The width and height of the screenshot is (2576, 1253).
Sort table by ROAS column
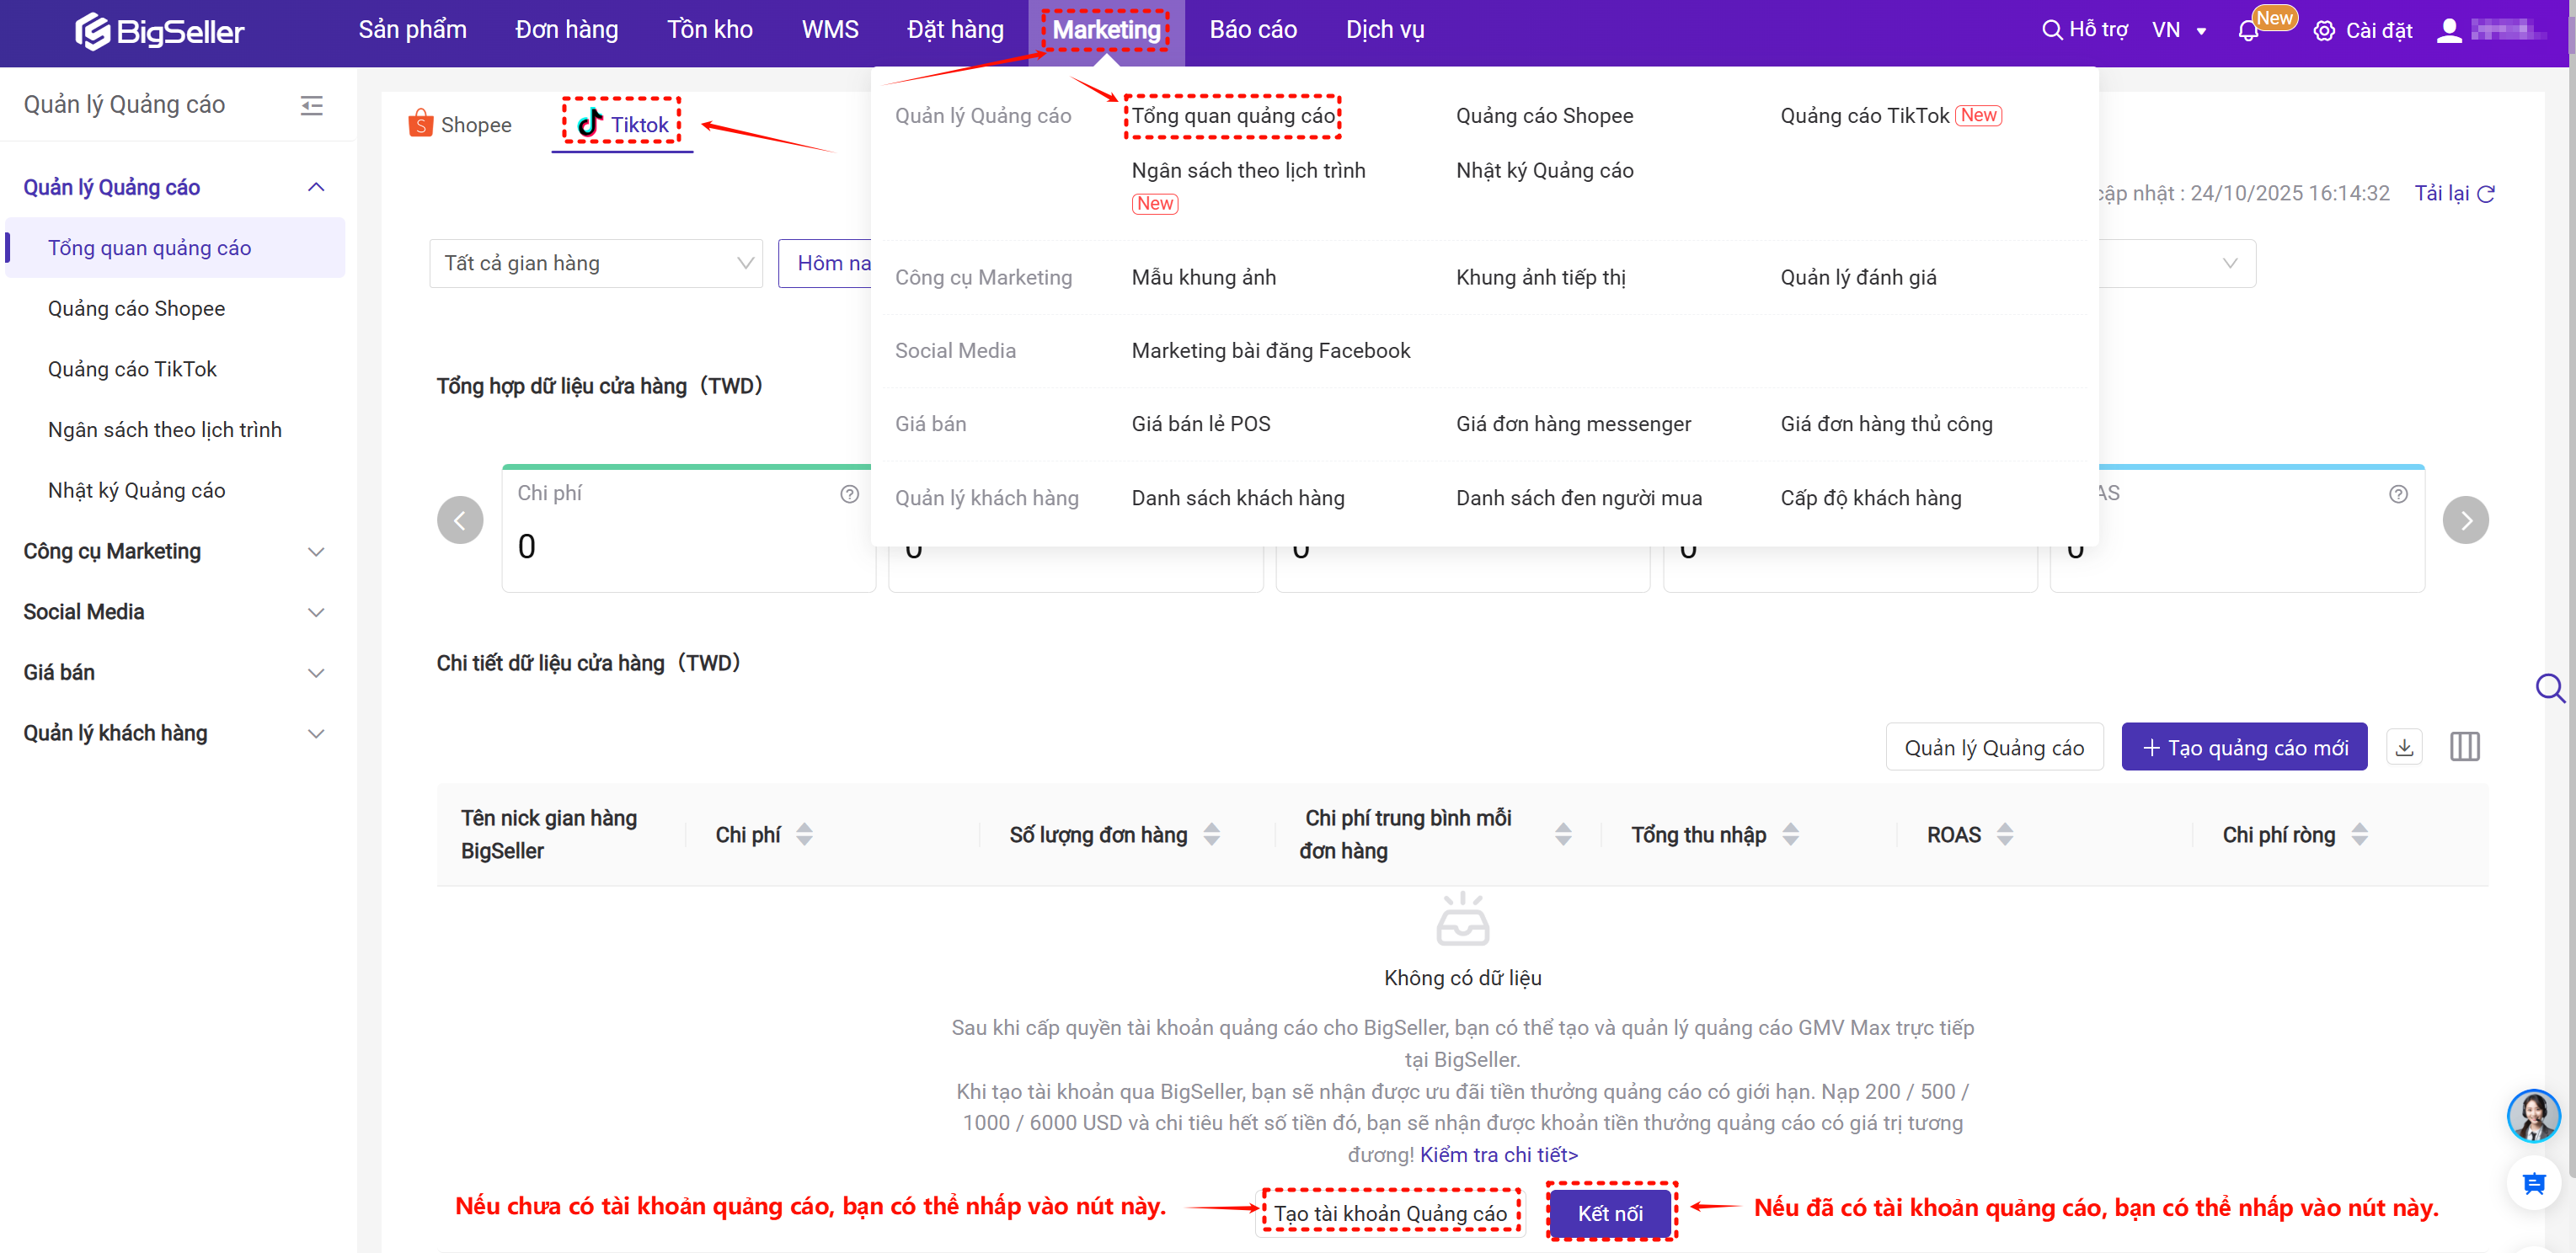(2004, 834)
